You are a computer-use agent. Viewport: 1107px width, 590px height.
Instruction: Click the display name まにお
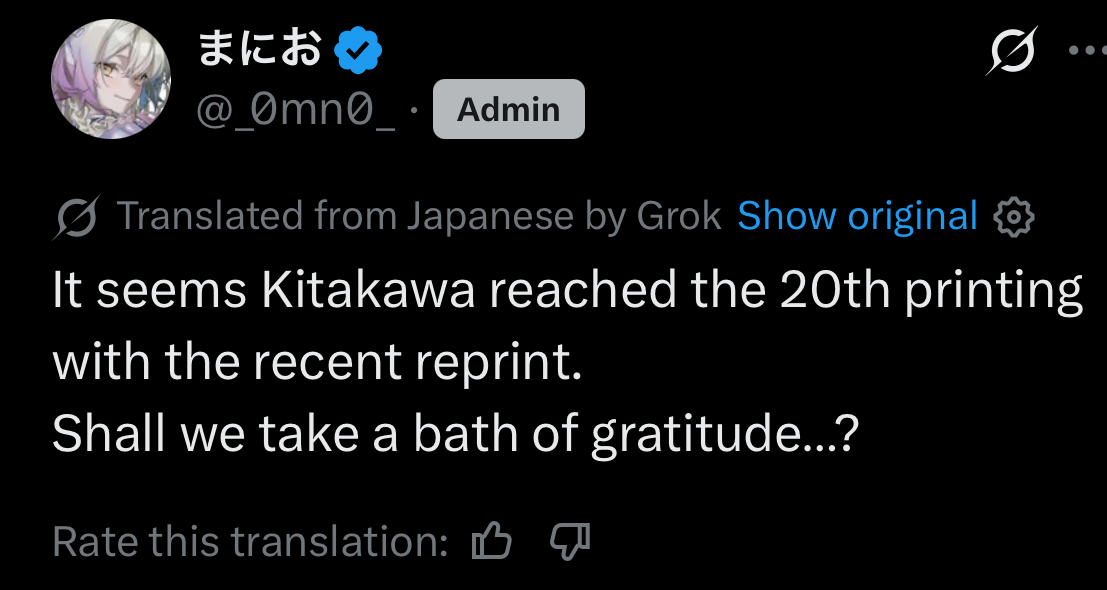click(x=259, y=48)
